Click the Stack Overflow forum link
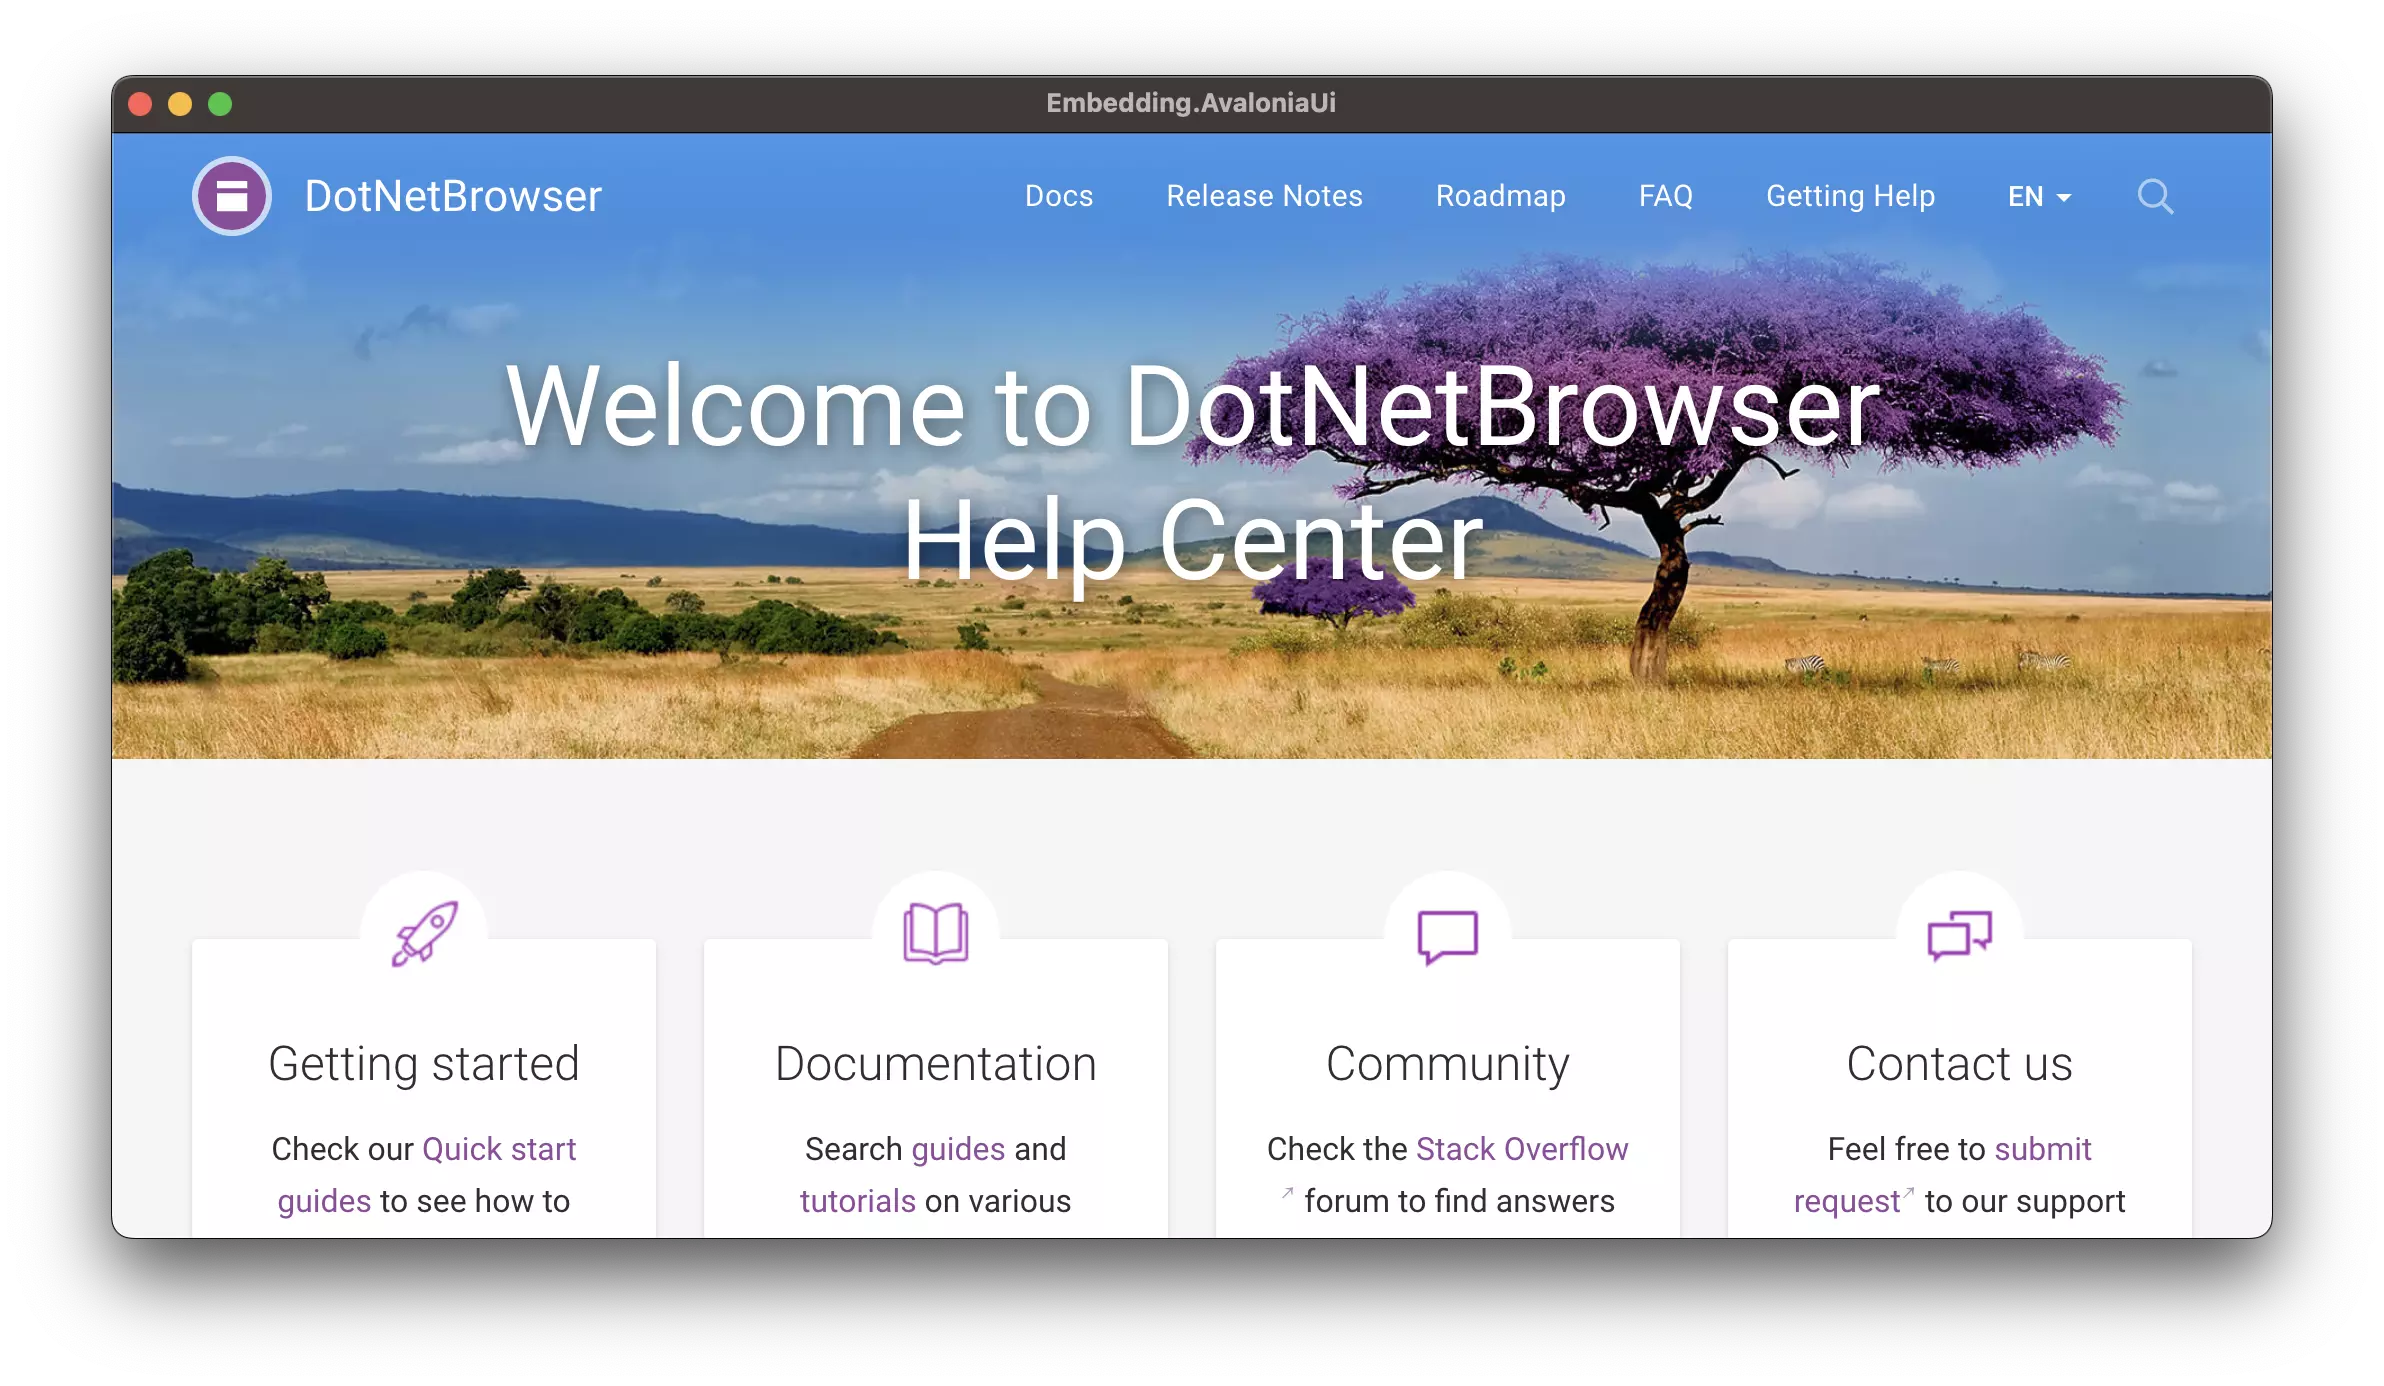Image resolution: width=2384 pixels, height=1386 pixels. [1521, 1147]
